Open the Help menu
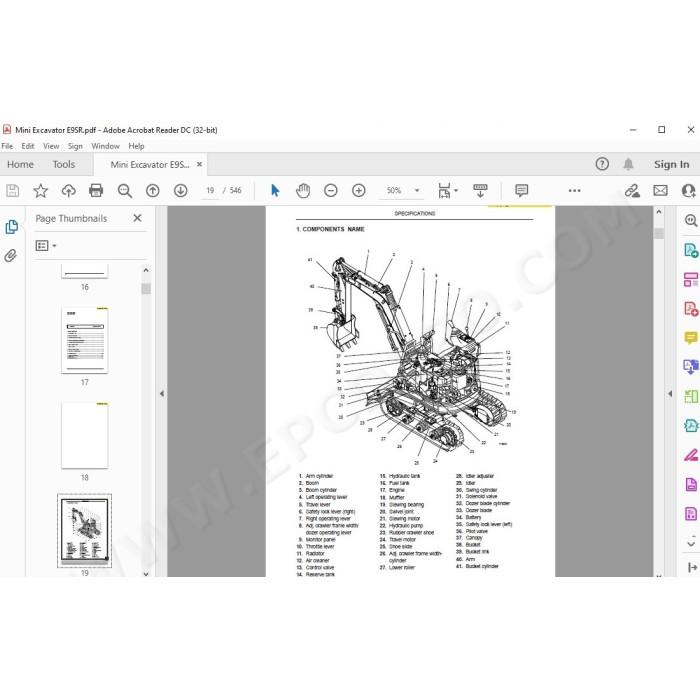 click(x=136, y=146)
